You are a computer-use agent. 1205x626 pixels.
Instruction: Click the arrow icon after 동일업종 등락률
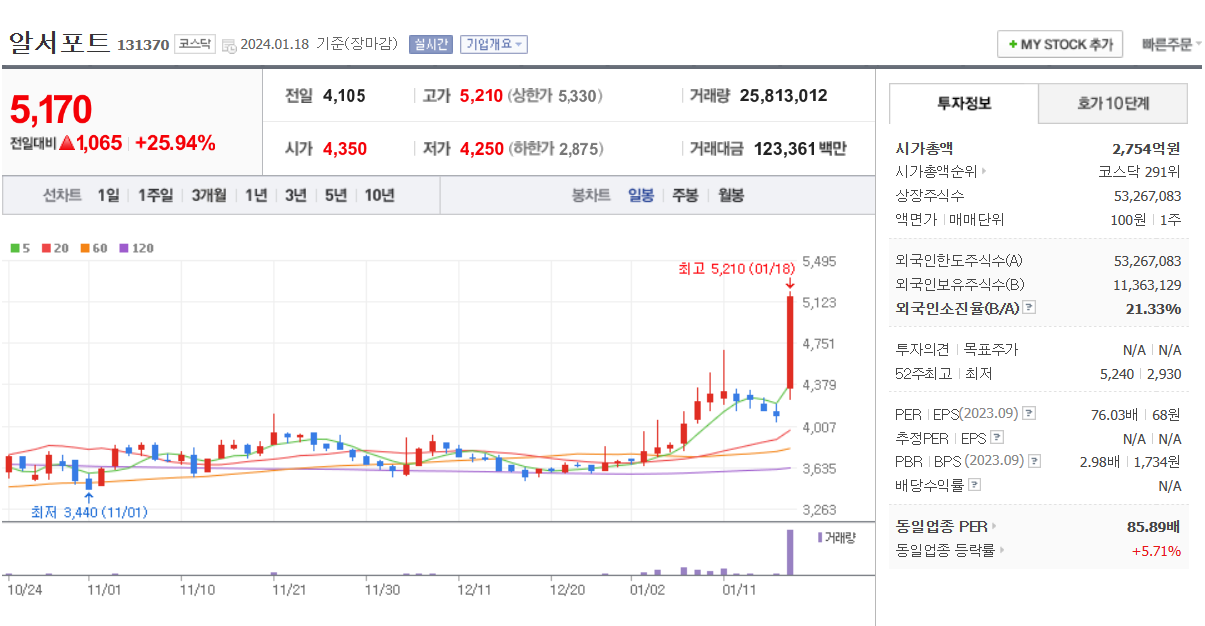tap(1002, 550)
